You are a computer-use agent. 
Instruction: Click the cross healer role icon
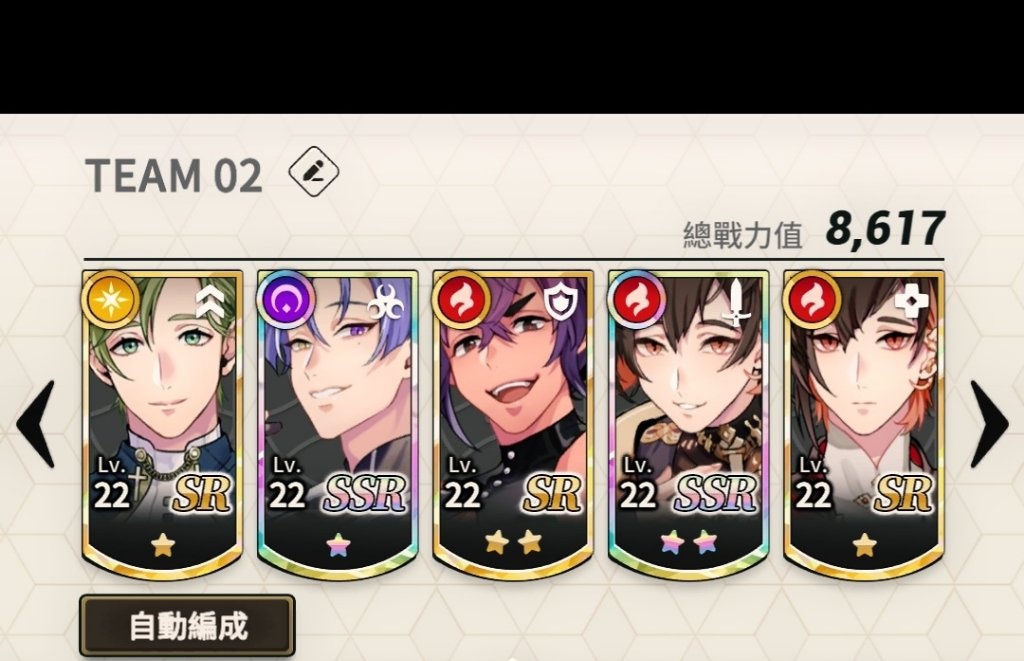tap(911, 302)
